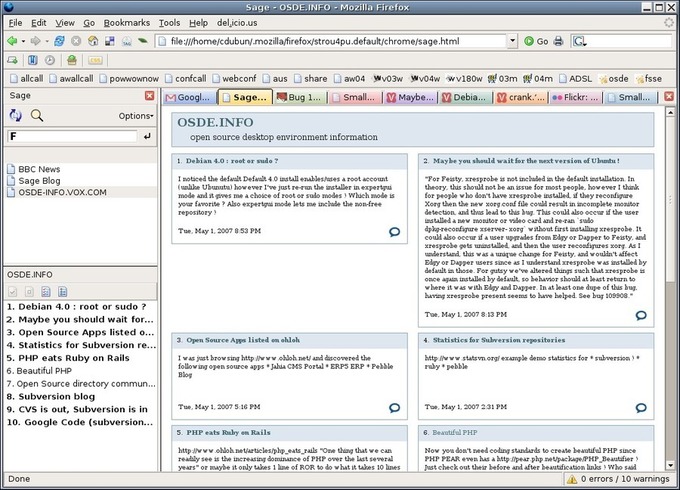Screen dimensions: 680x490
Task: Open article title Debian 4.0 : root or sudo ?
Action: point(232,161)
